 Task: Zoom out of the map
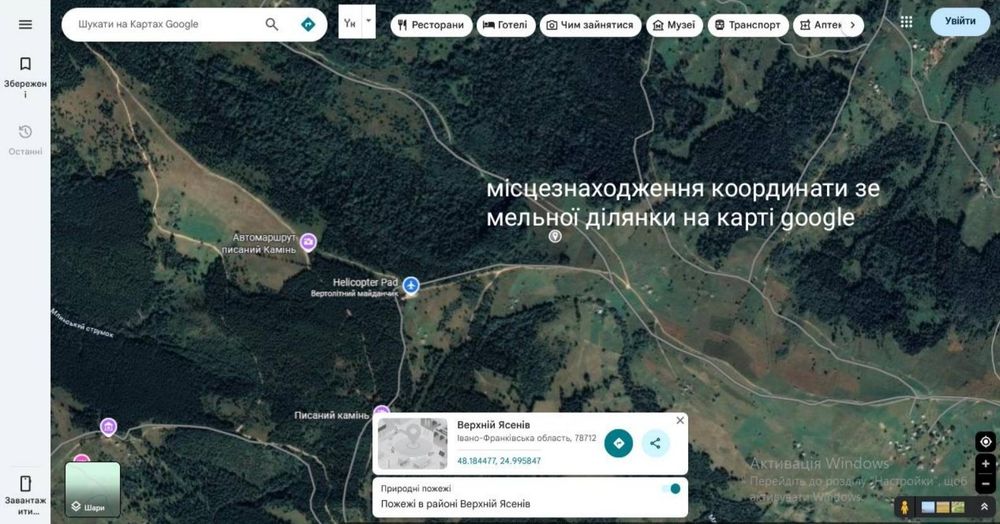pos(985,484)
